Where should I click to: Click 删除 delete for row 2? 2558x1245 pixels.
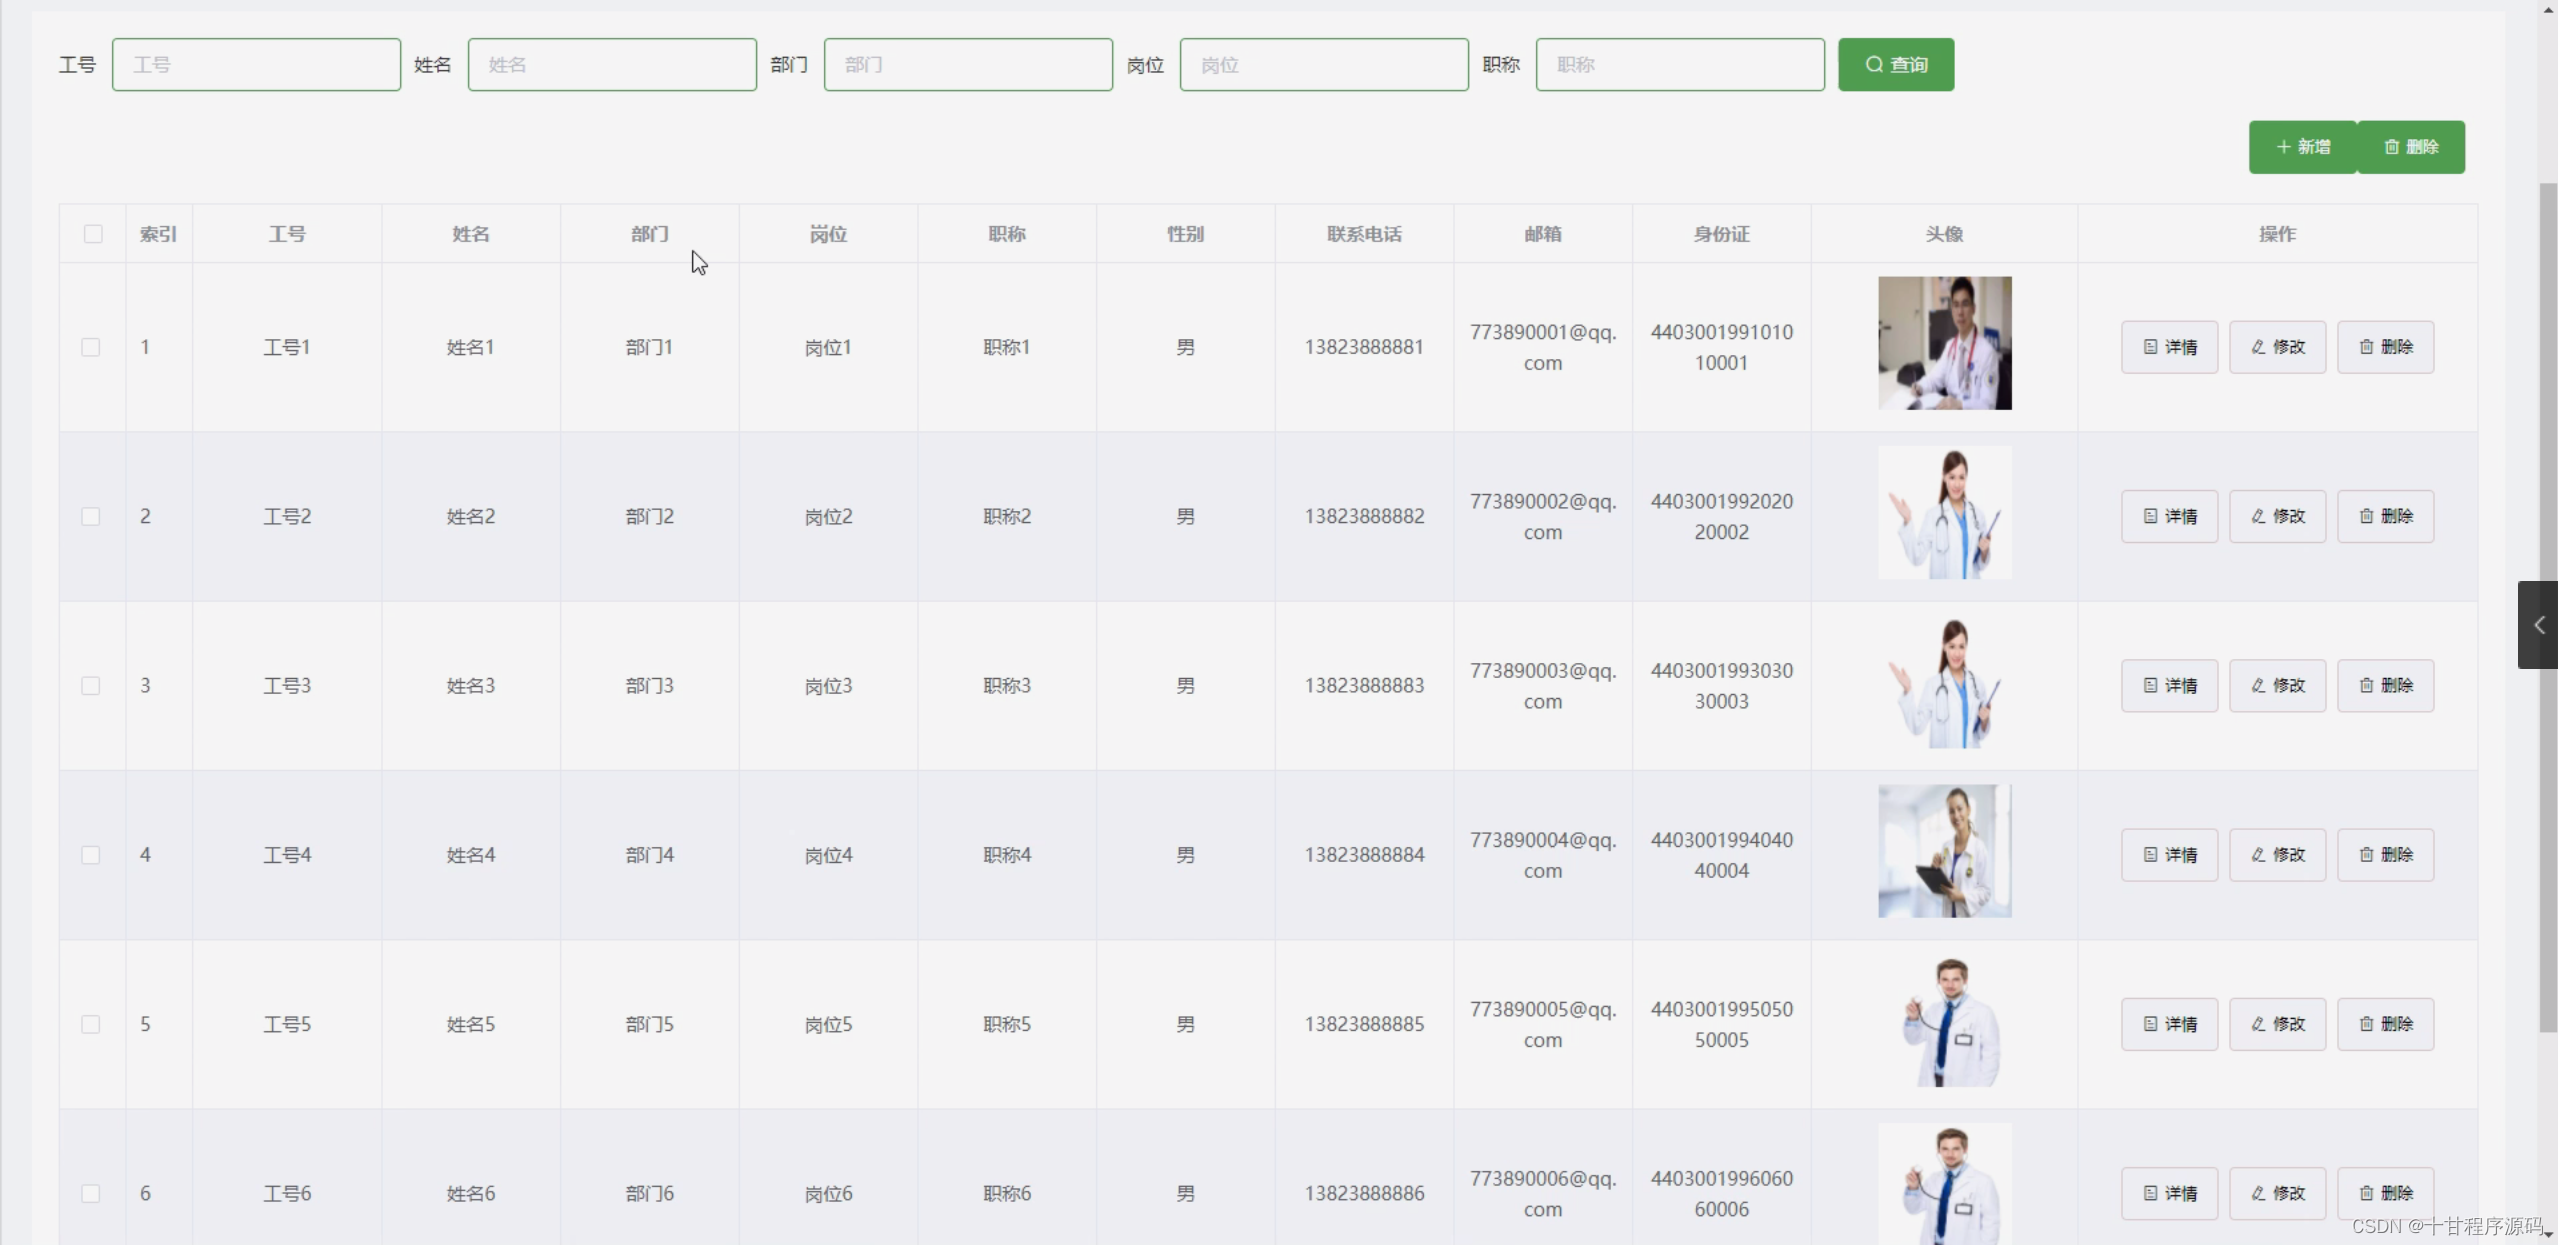[x=2385, y=516]
